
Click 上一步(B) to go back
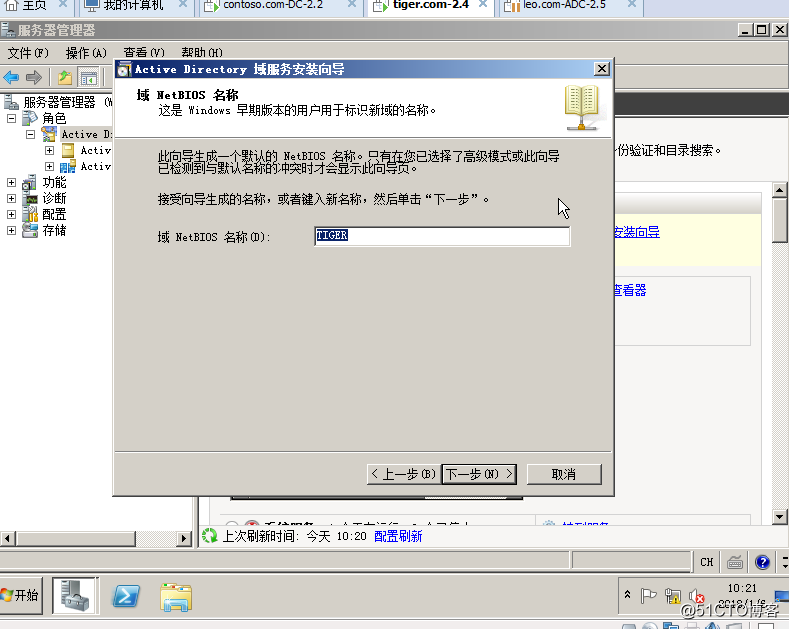tap(404, 474)
